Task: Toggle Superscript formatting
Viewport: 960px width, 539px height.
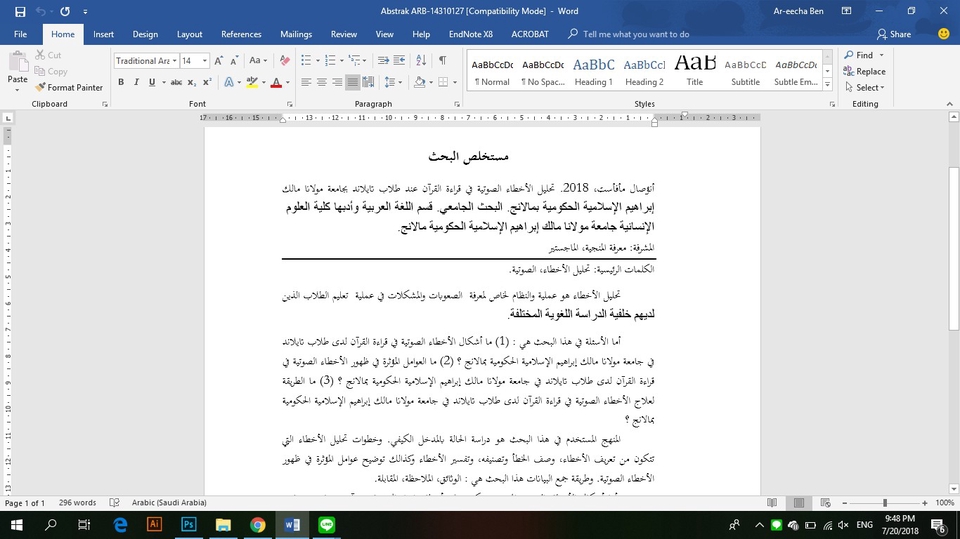Action: (x=207, y=82)
